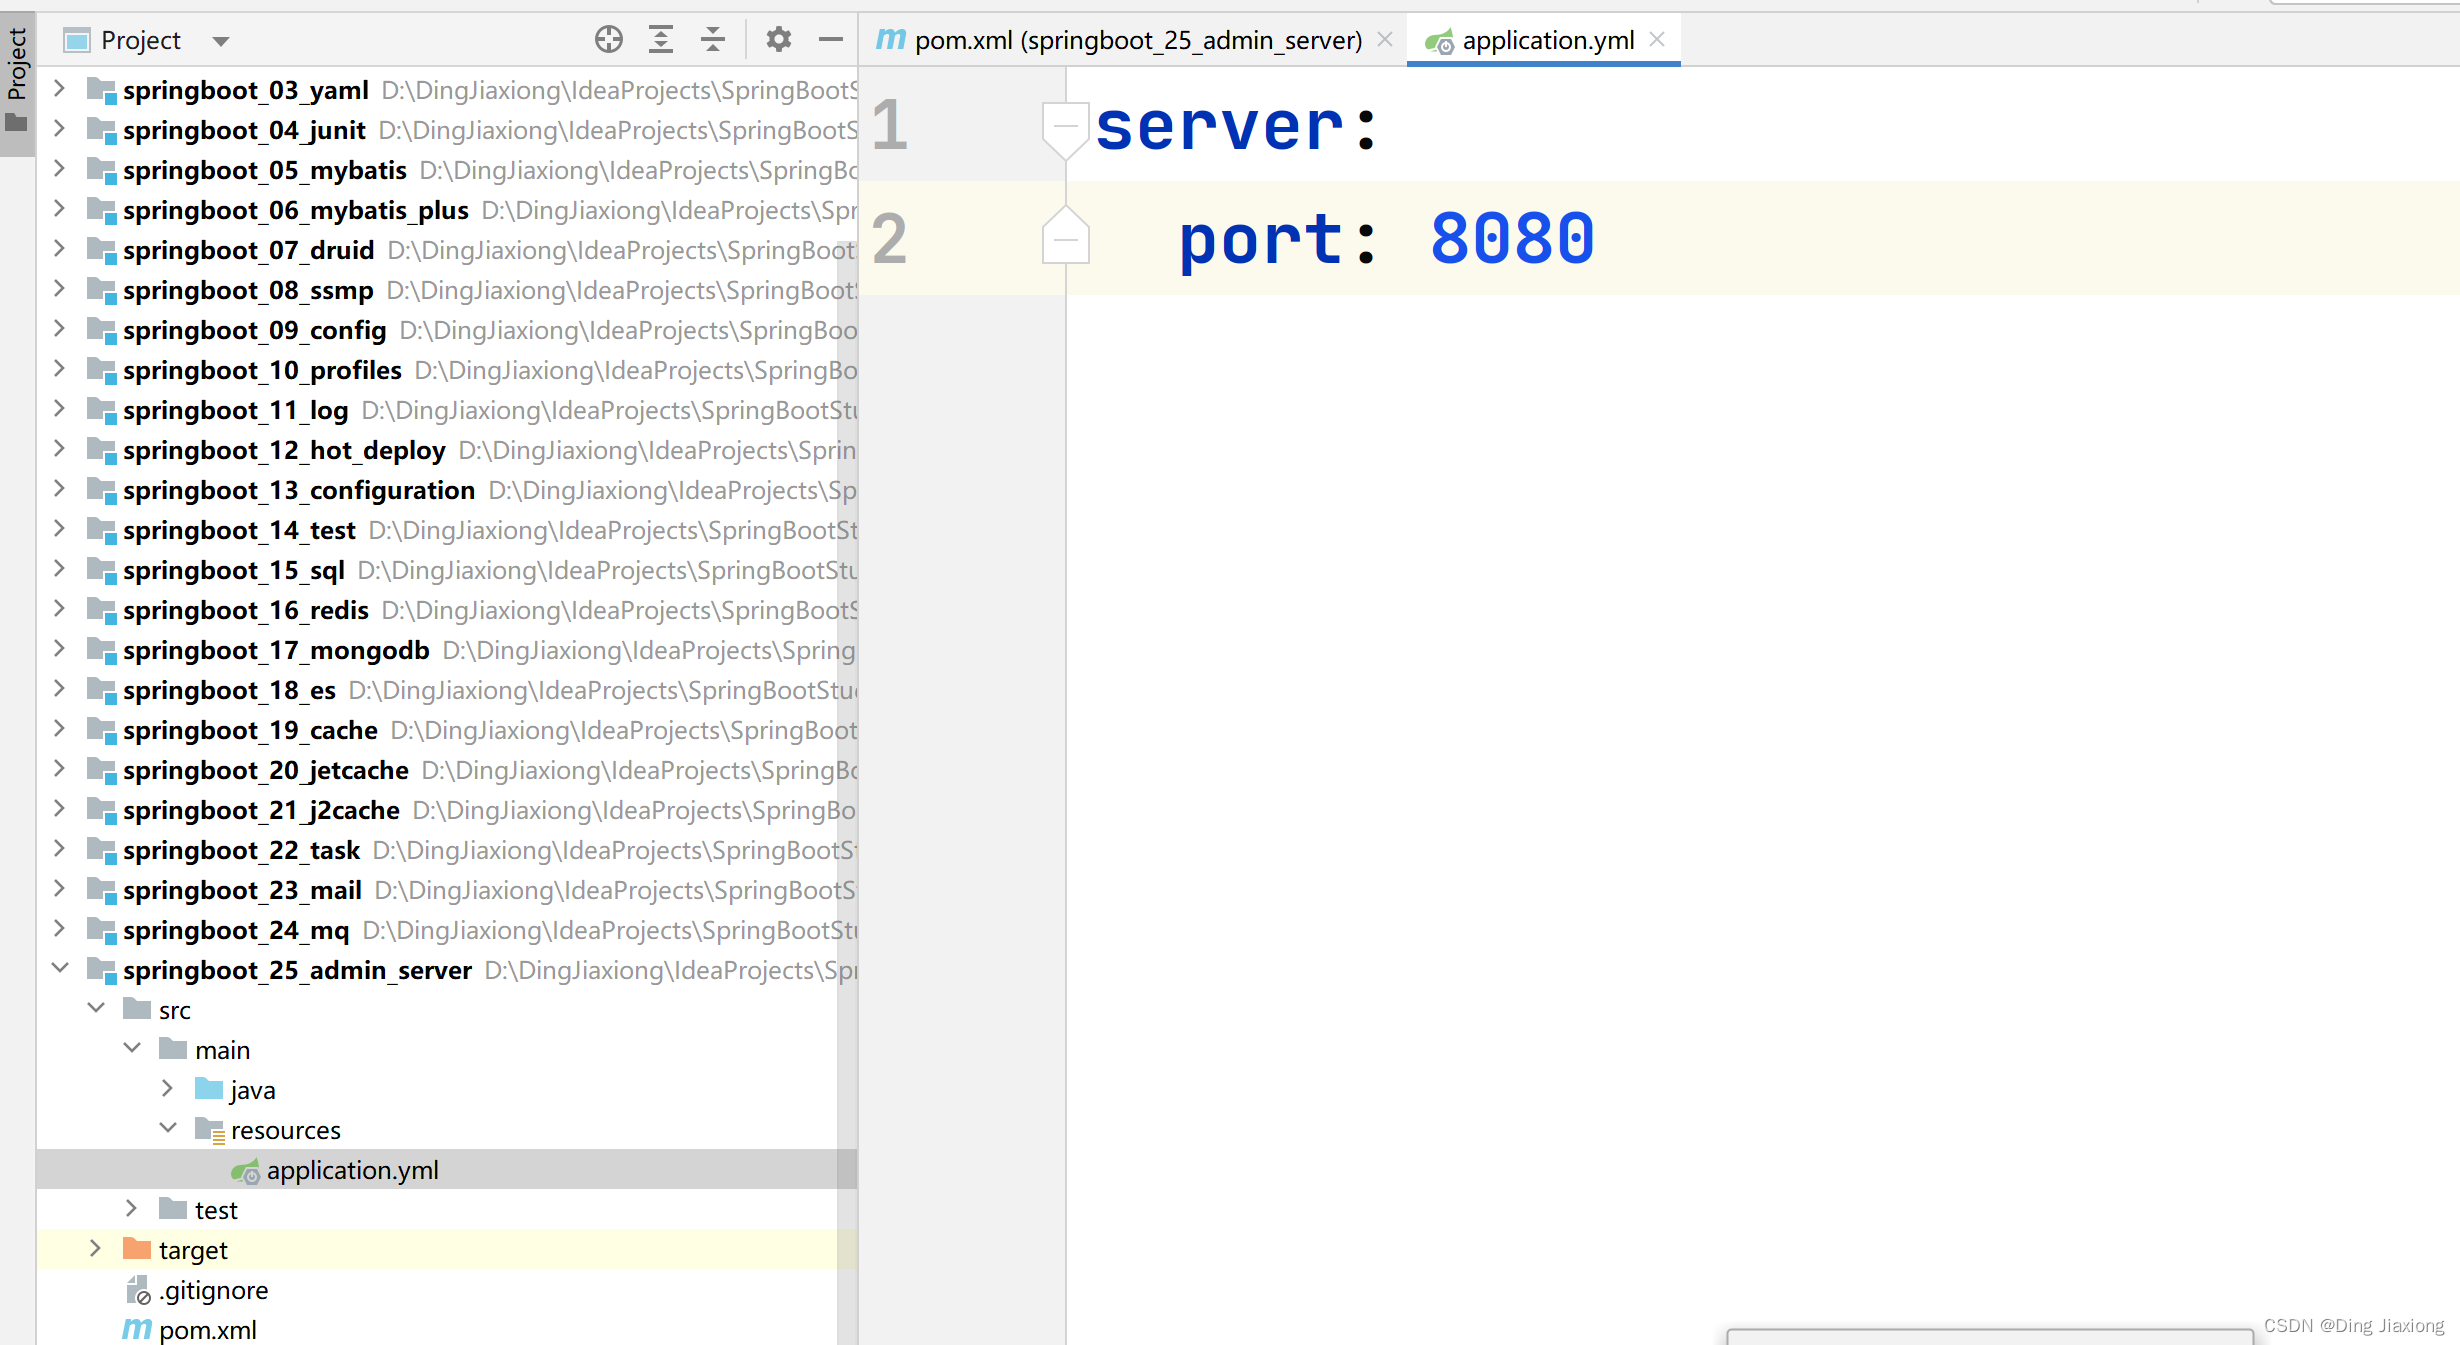Collapse the resources folder chevron

[168, 1128]
